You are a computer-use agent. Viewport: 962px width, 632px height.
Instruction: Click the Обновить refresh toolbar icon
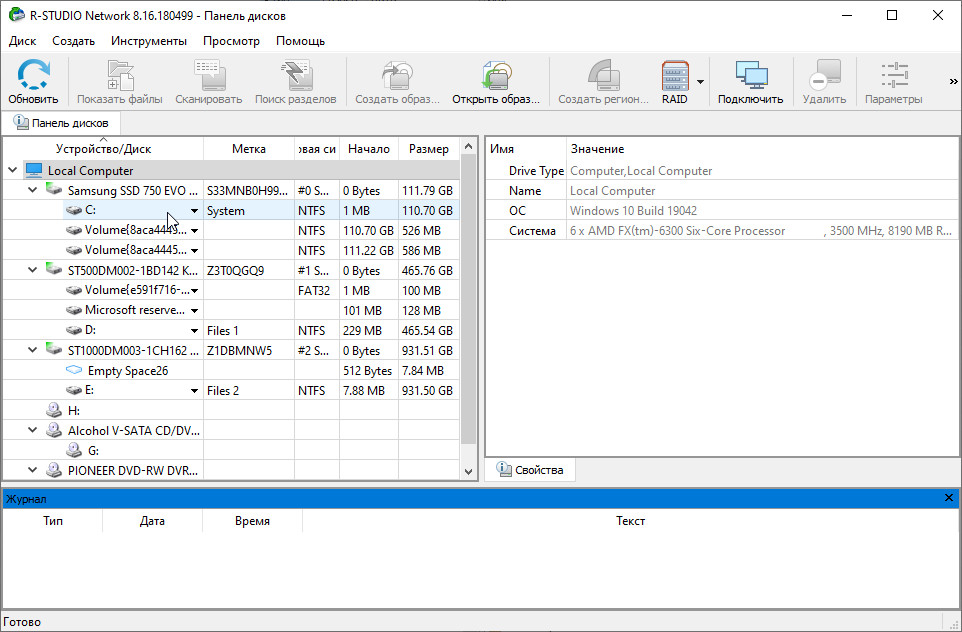click(x=33, y=76)
